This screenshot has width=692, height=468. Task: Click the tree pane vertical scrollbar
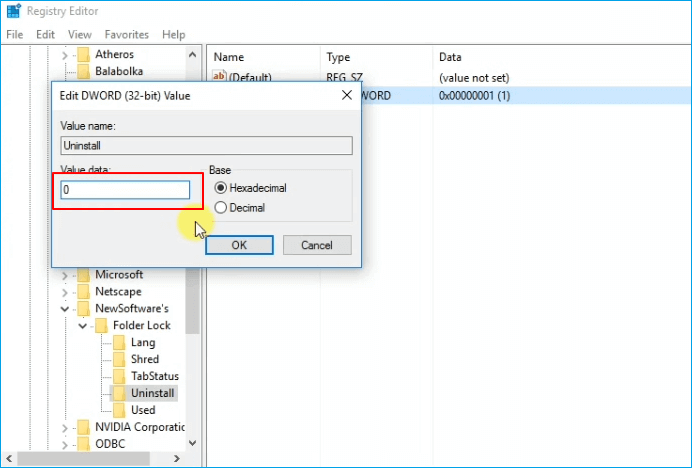[193, 300]
